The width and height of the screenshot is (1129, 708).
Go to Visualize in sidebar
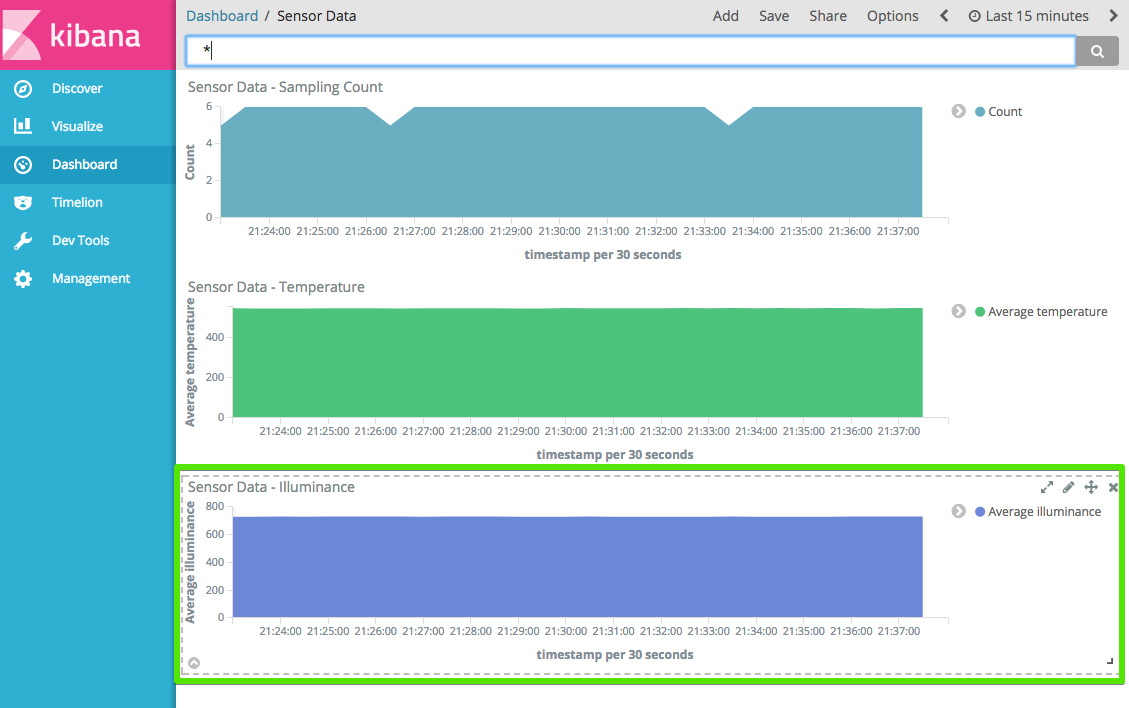(x=88, y=126)
